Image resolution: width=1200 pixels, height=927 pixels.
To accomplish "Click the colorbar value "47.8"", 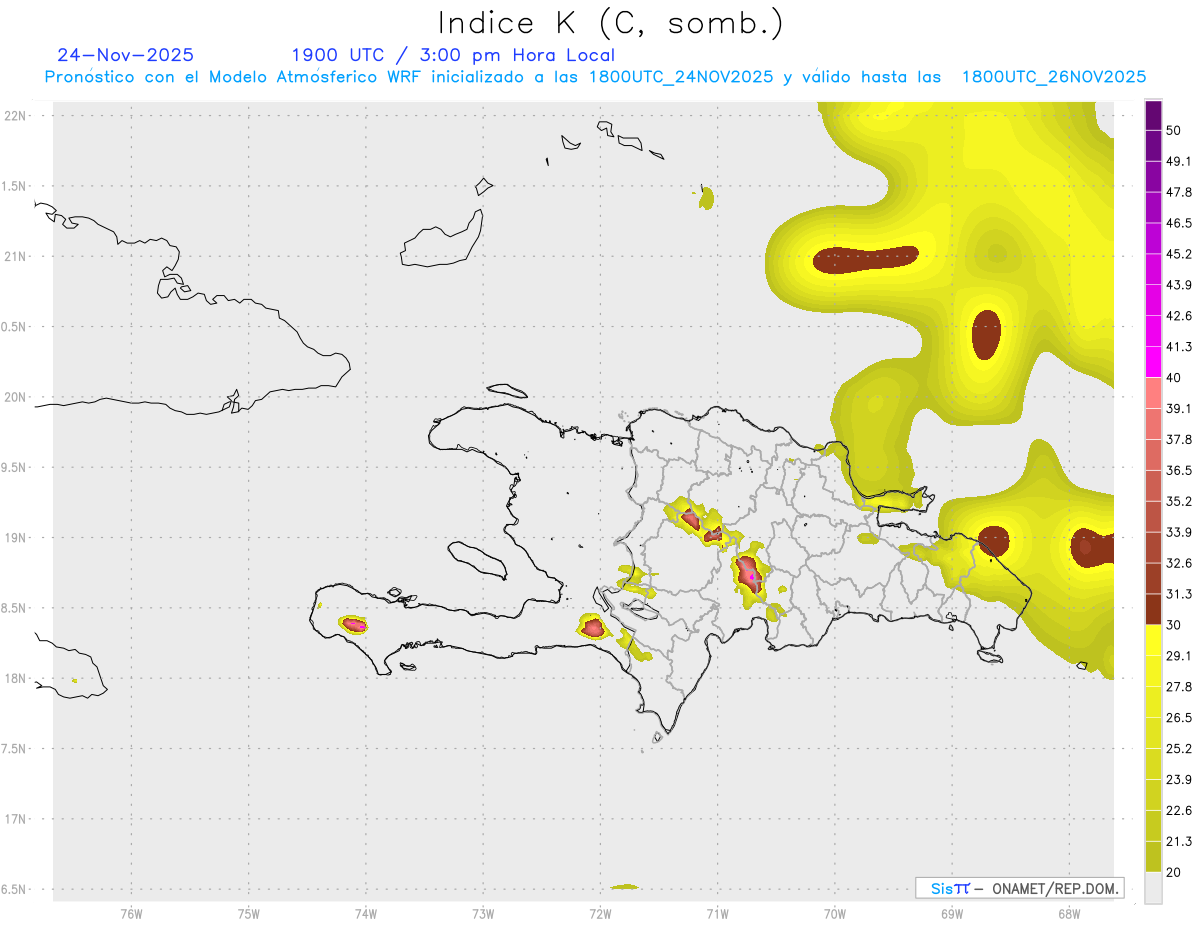I will pyautogui.click(x=1179, y=192).
